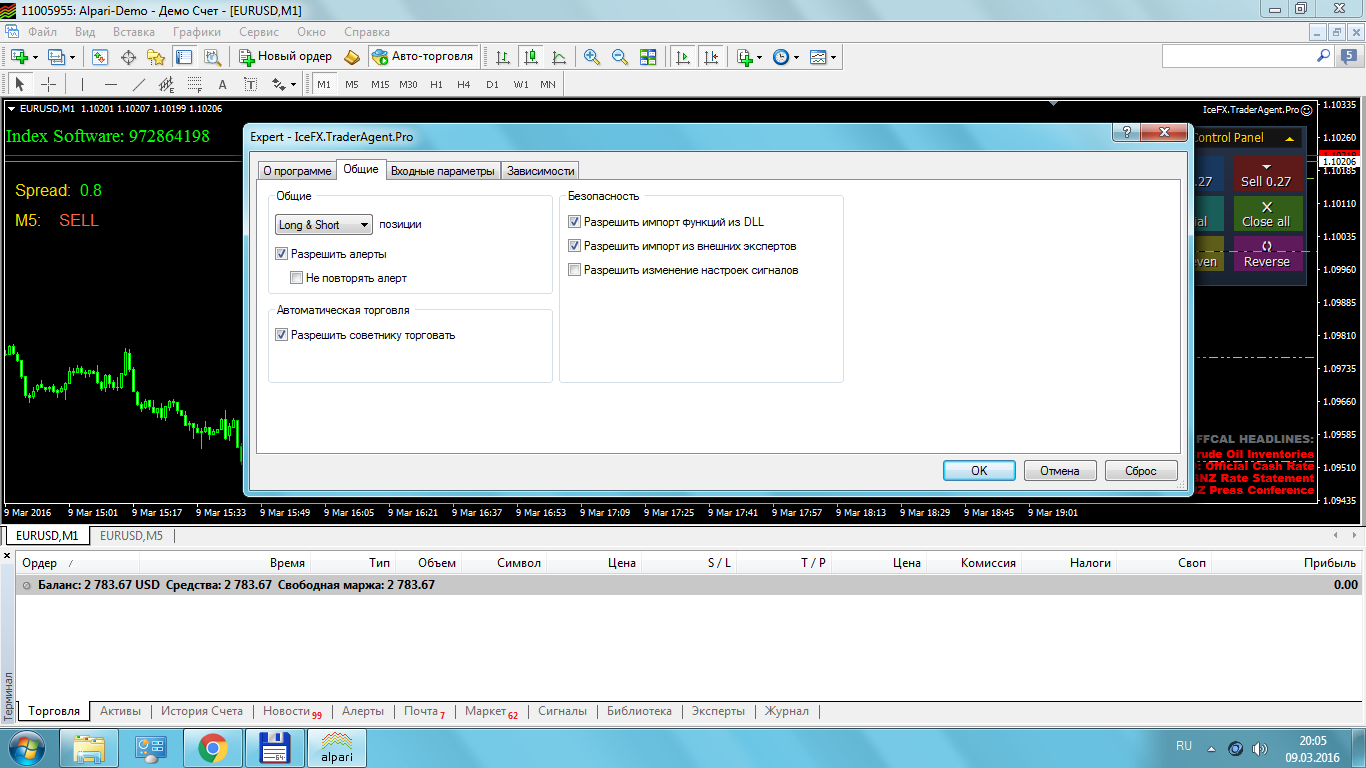
Task: Expand the new chart toolbar dropdown arrow
Action: [x=35, y=57]
